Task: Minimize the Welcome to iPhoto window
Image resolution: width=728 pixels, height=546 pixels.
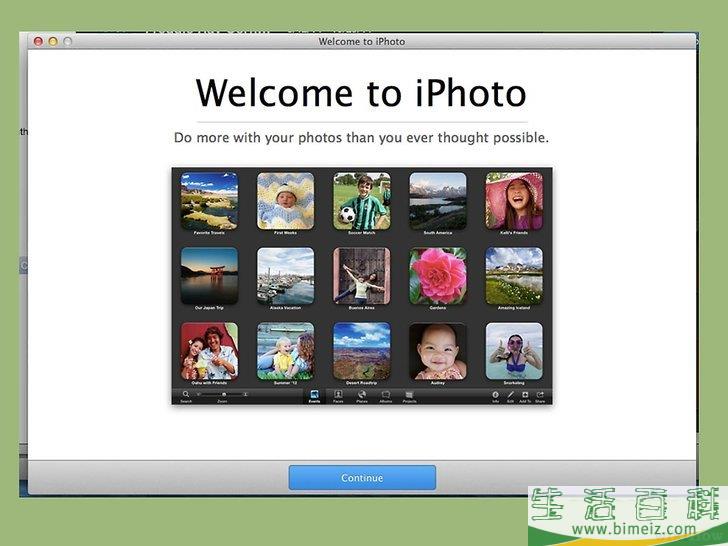Action: pos(53,41)
